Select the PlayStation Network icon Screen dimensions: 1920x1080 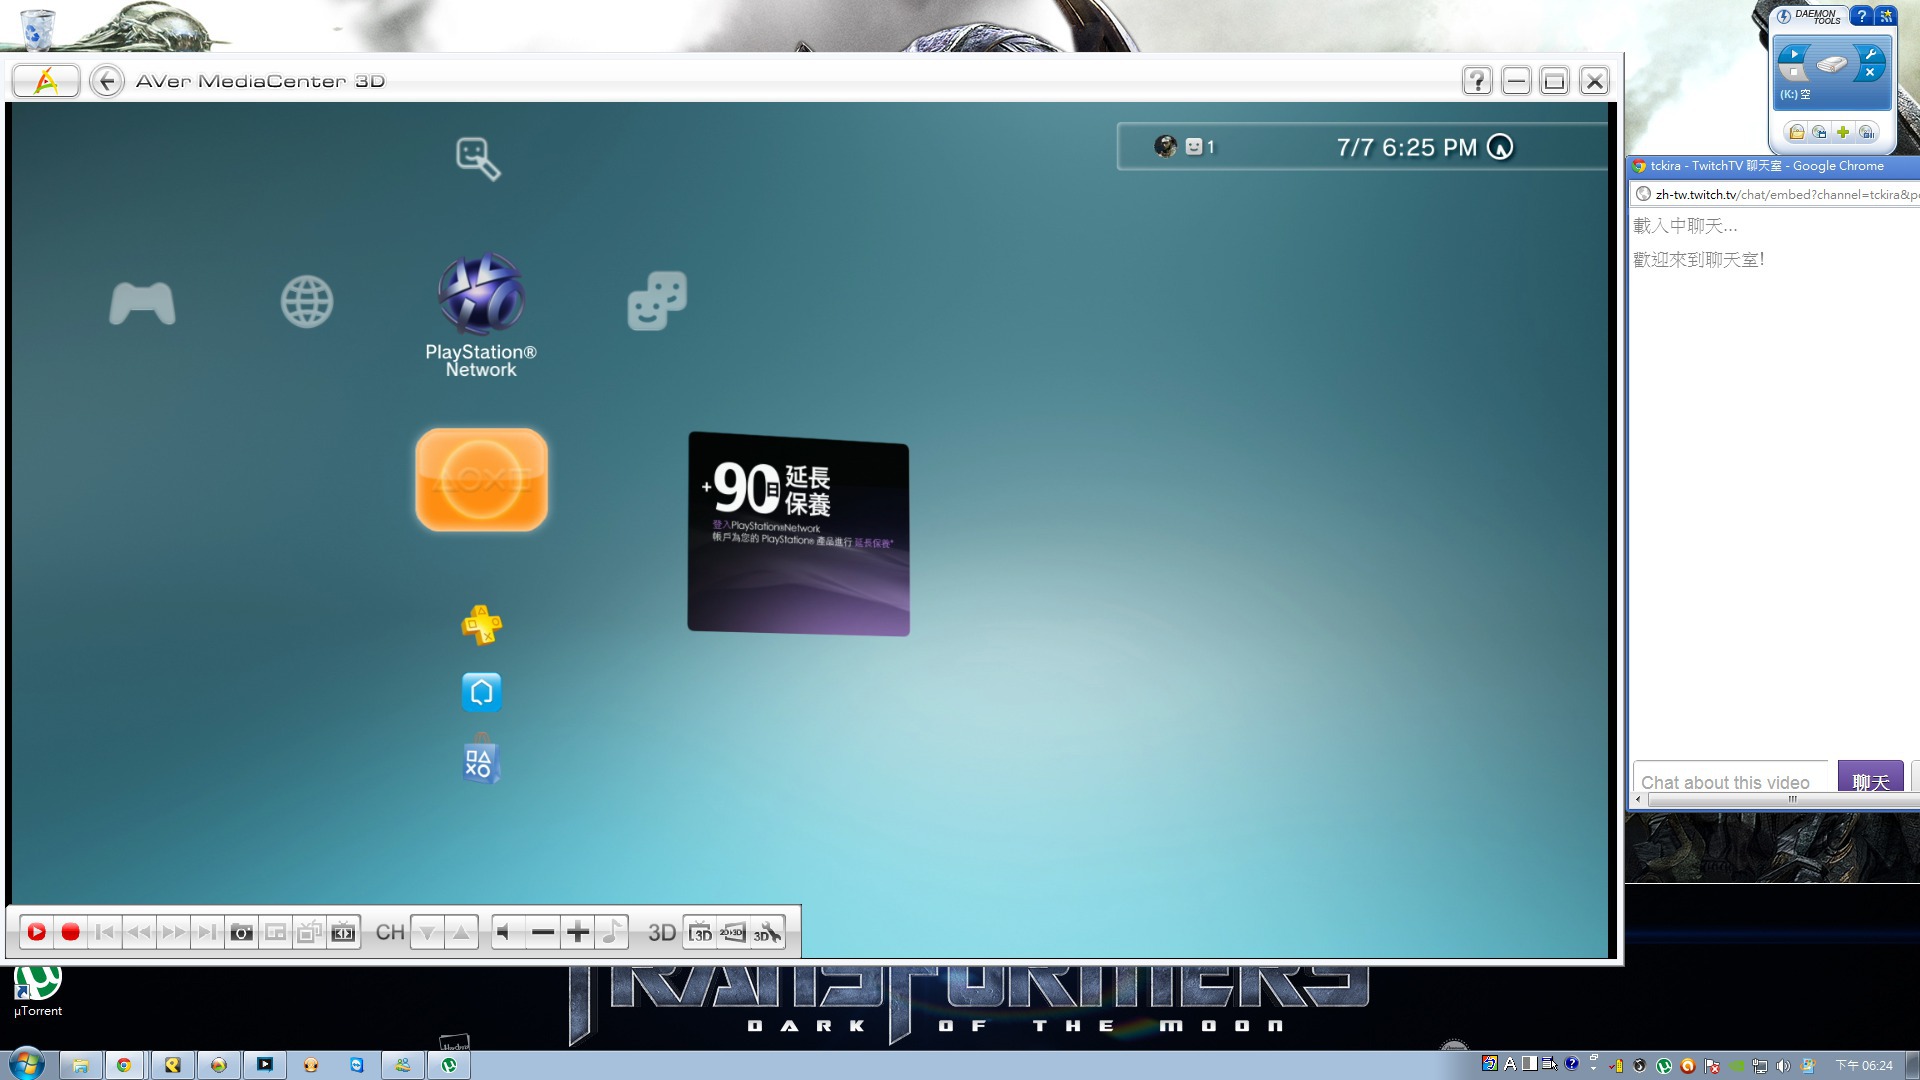[481, 294]
